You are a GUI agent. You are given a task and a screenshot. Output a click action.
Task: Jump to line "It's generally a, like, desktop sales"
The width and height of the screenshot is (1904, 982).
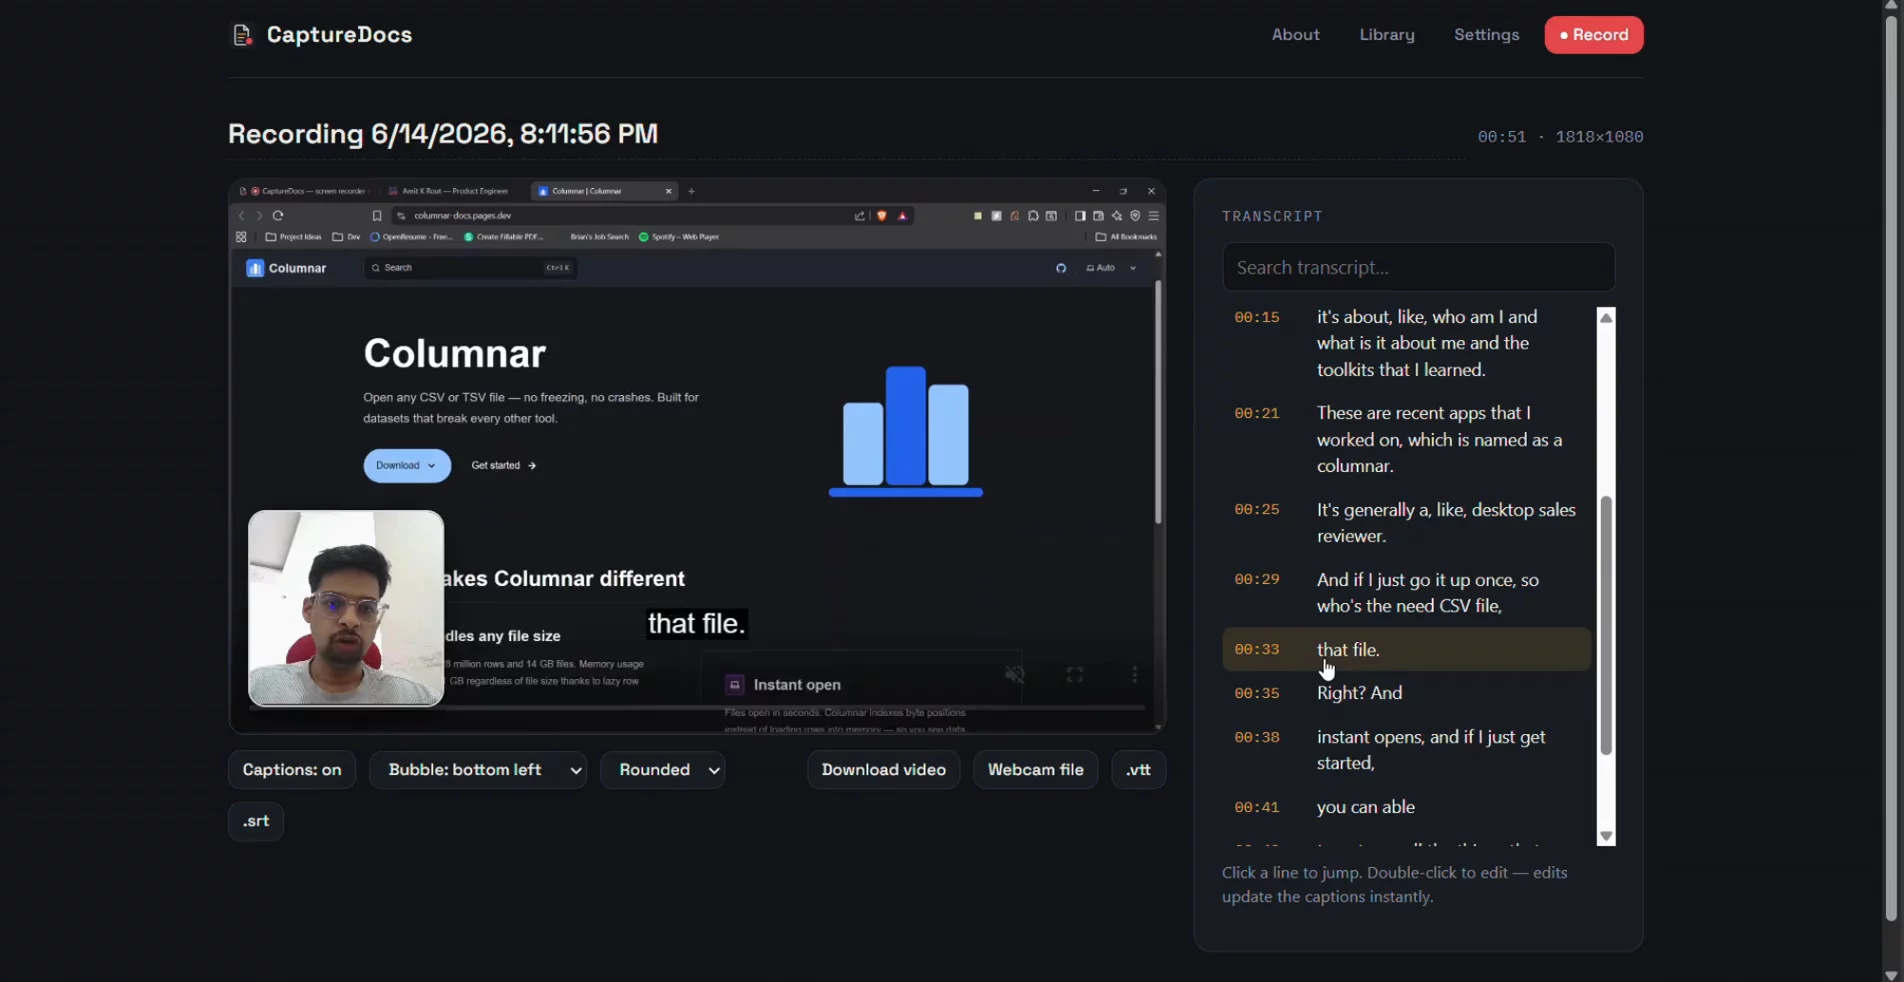(1406, 523)
